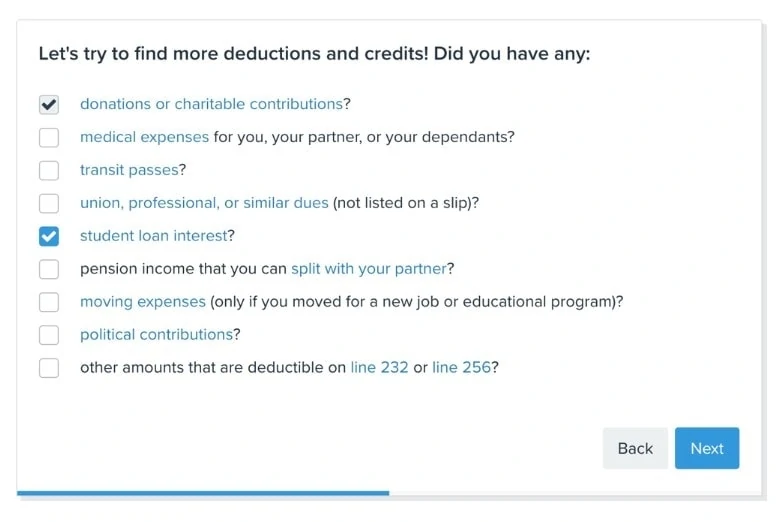The width and height of the screenshot is (783, 522).
Task: Click the split with your partner link
Action: (368, 269)
